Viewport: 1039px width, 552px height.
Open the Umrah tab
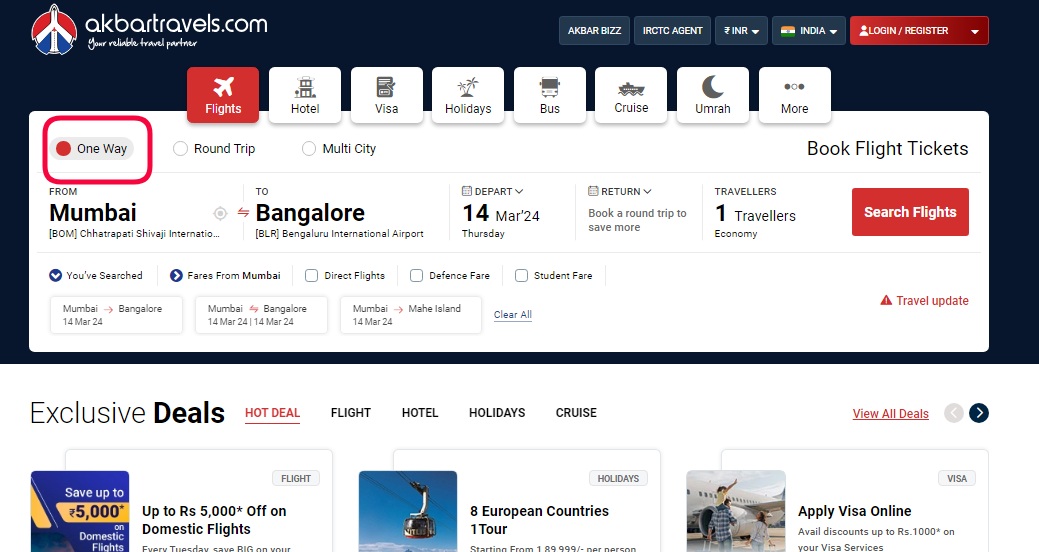pyautogui.click(x=712, y=95)
